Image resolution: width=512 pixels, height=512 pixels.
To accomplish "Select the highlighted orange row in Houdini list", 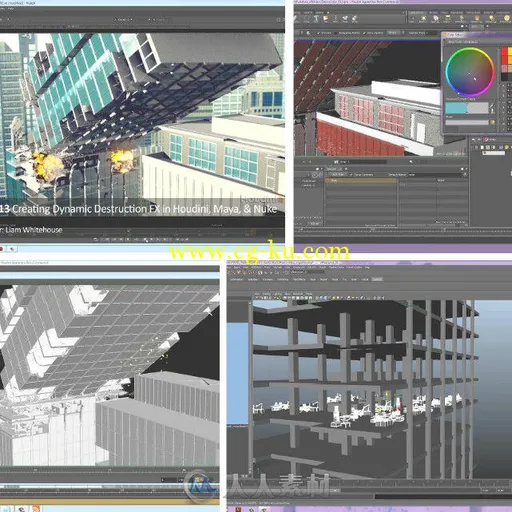I will pyautogui.click(x=361, y=181).
